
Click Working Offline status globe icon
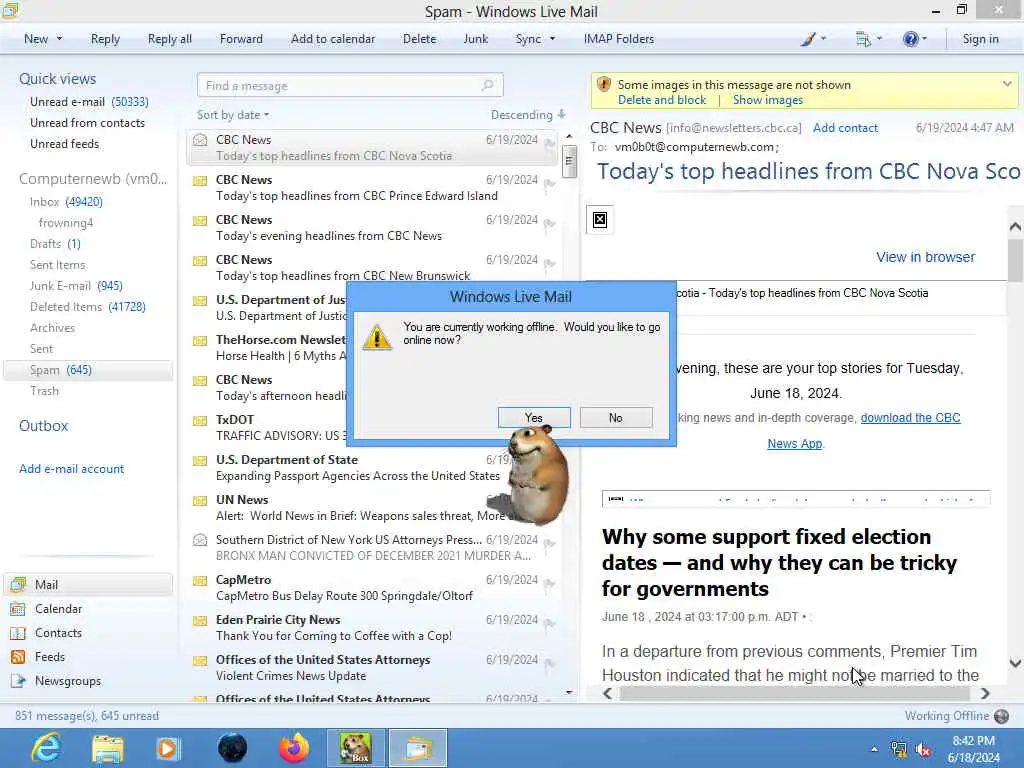click(1001, 716)
